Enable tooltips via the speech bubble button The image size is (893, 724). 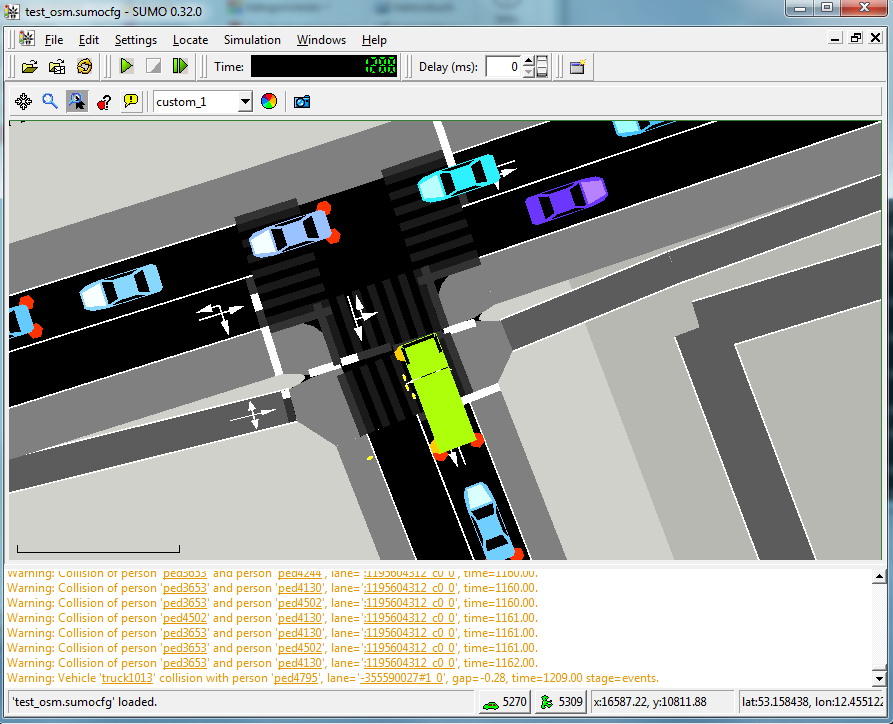pyautogui.click(x=131, y=101)
